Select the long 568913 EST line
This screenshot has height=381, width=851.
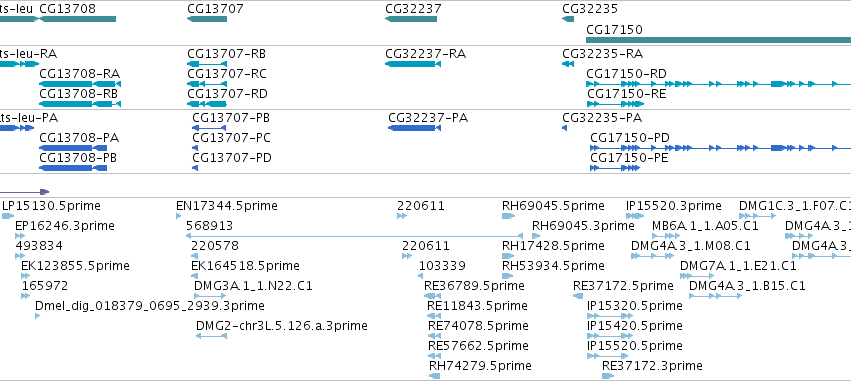354,236
